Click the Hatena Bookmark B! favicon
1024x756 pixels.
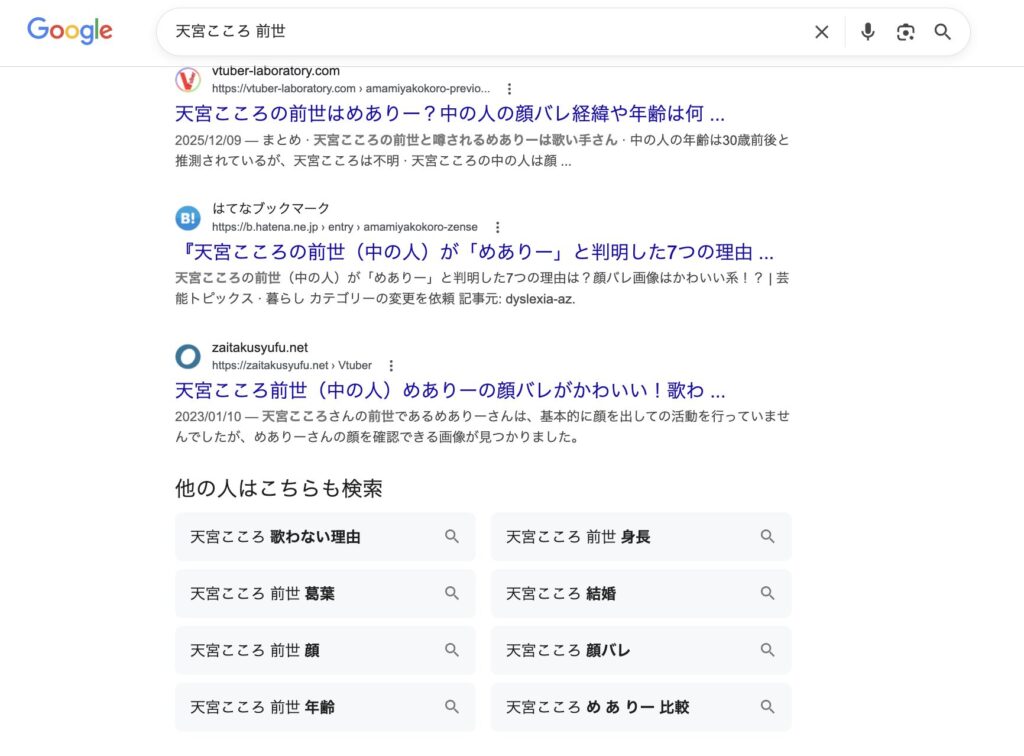[188, 218]
